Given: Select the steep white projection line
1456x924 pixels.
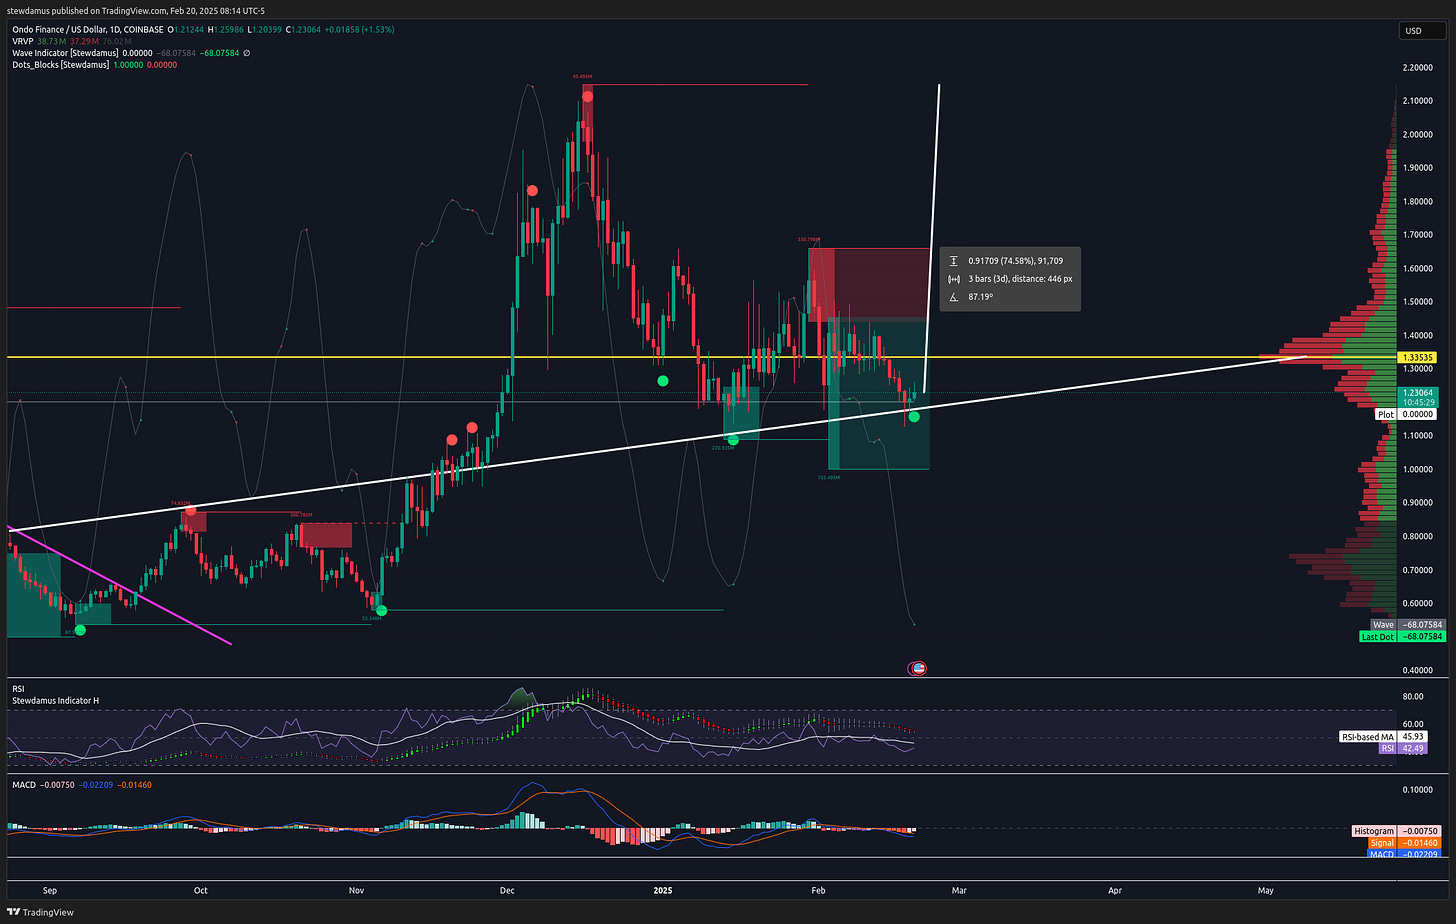Looking at the screenshot, I should coord(932,240).
